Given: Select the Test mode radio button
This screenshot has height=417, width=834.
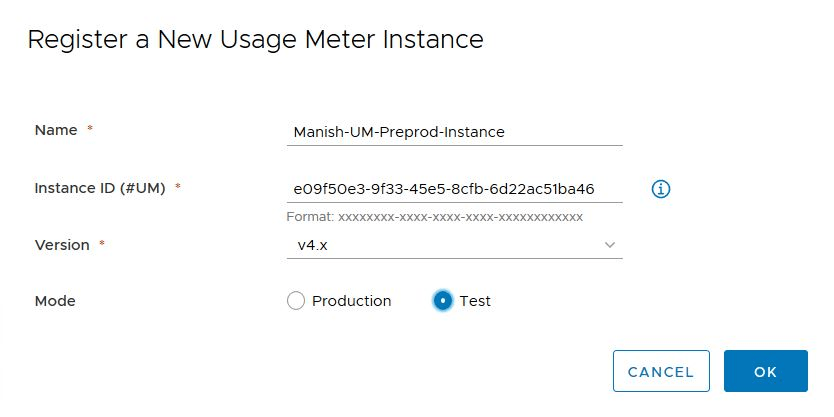Looking at the screenshot, I should coord(443,301).
